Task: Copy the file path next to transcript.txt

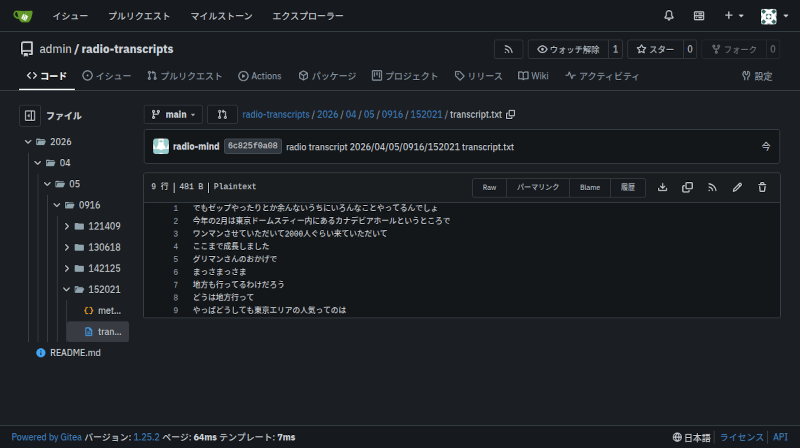Action: pos(511,115)
